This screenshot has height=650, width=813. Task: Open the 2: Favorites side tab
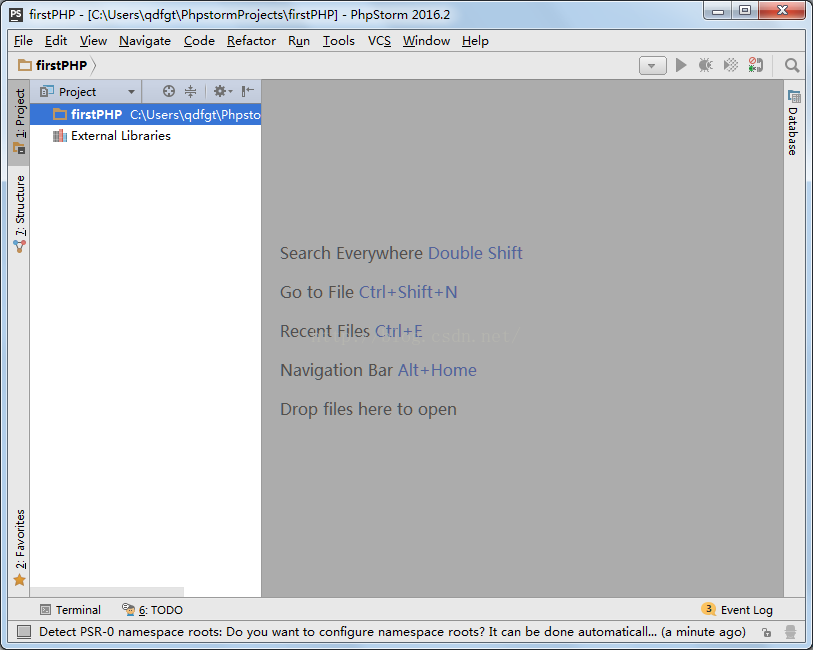tap(20, 547)
